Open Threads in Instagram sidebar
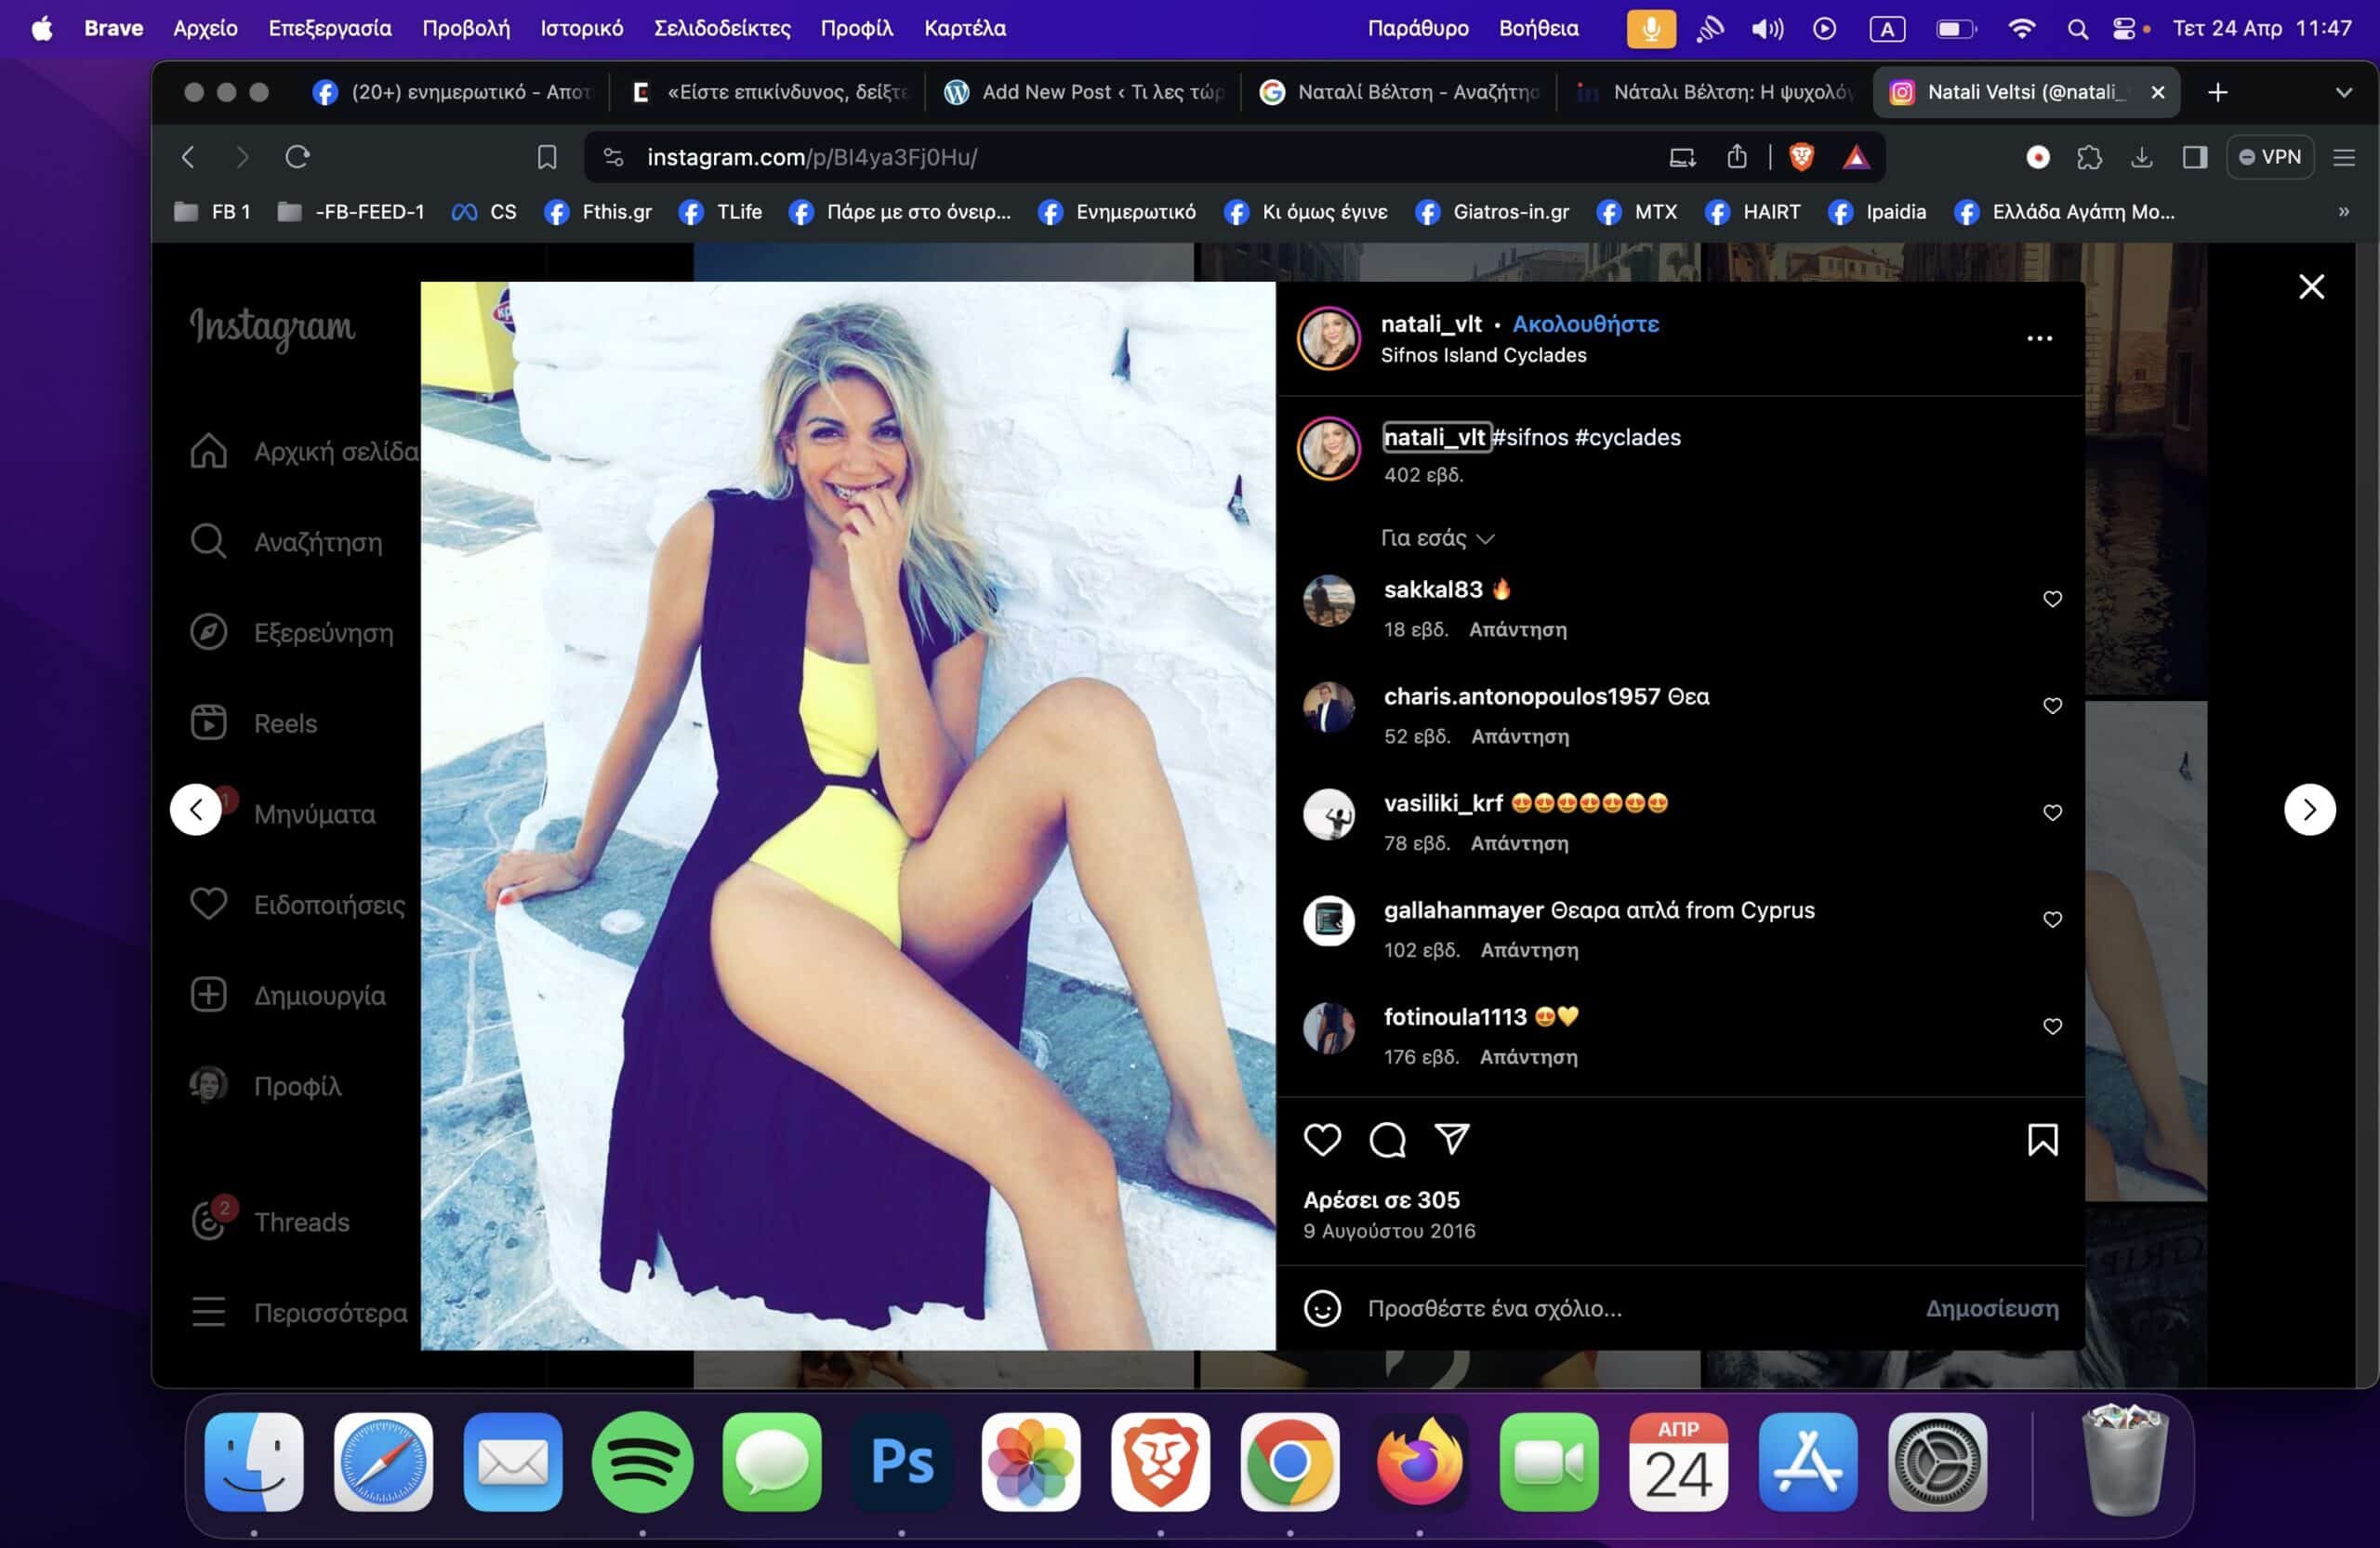 coord(270,1221)
